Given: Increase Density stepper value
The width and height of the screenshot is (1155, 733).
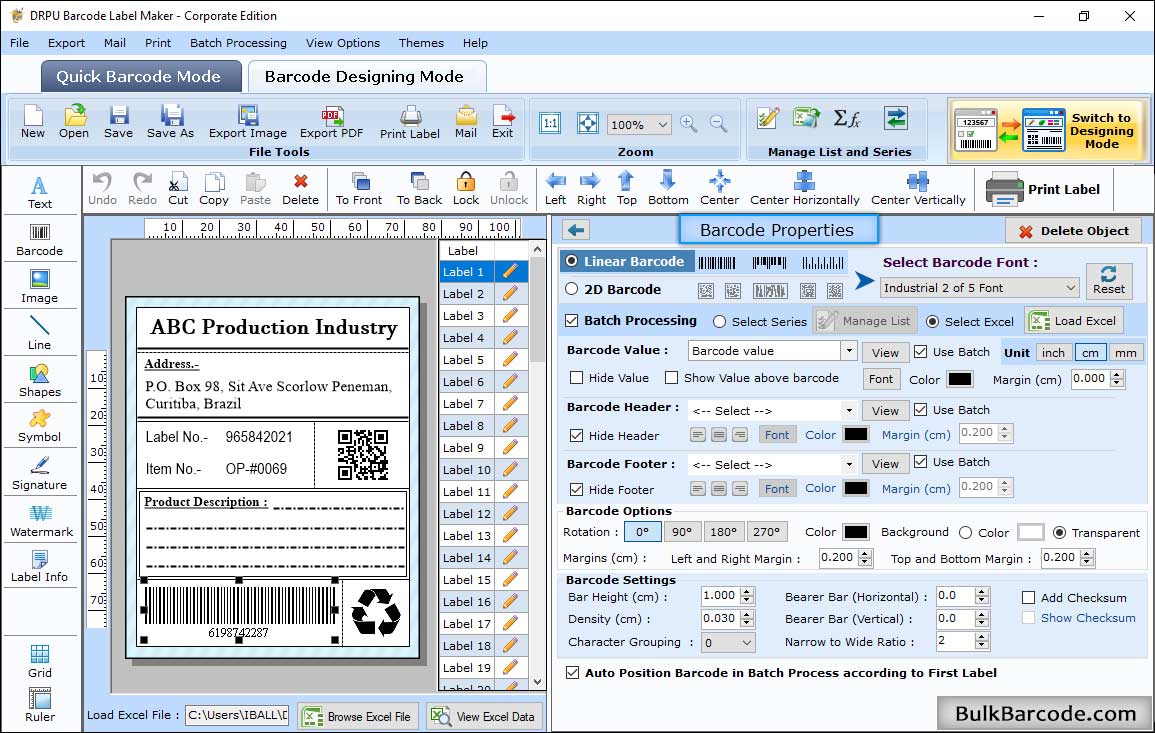Looking at the screenshot, I should pyautogui.click(x=747, y=614).
